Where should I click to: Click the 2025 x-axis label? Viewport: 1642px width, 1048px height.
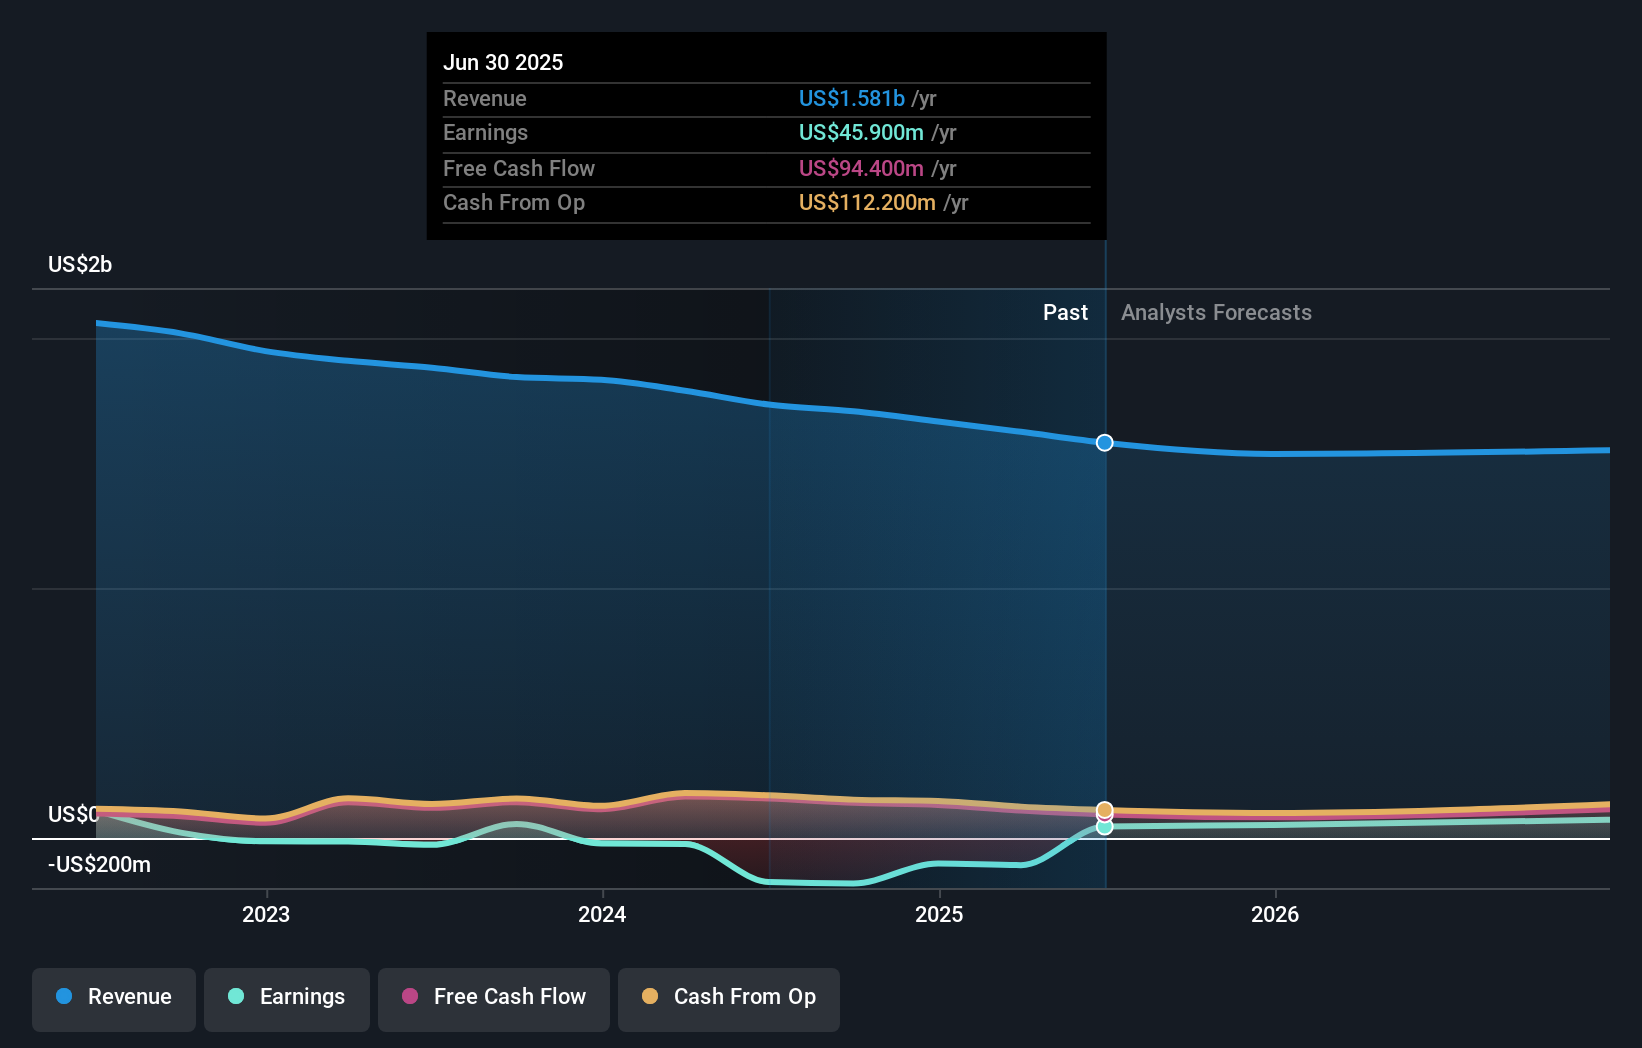pyautogui.click(x=939, y=914)
